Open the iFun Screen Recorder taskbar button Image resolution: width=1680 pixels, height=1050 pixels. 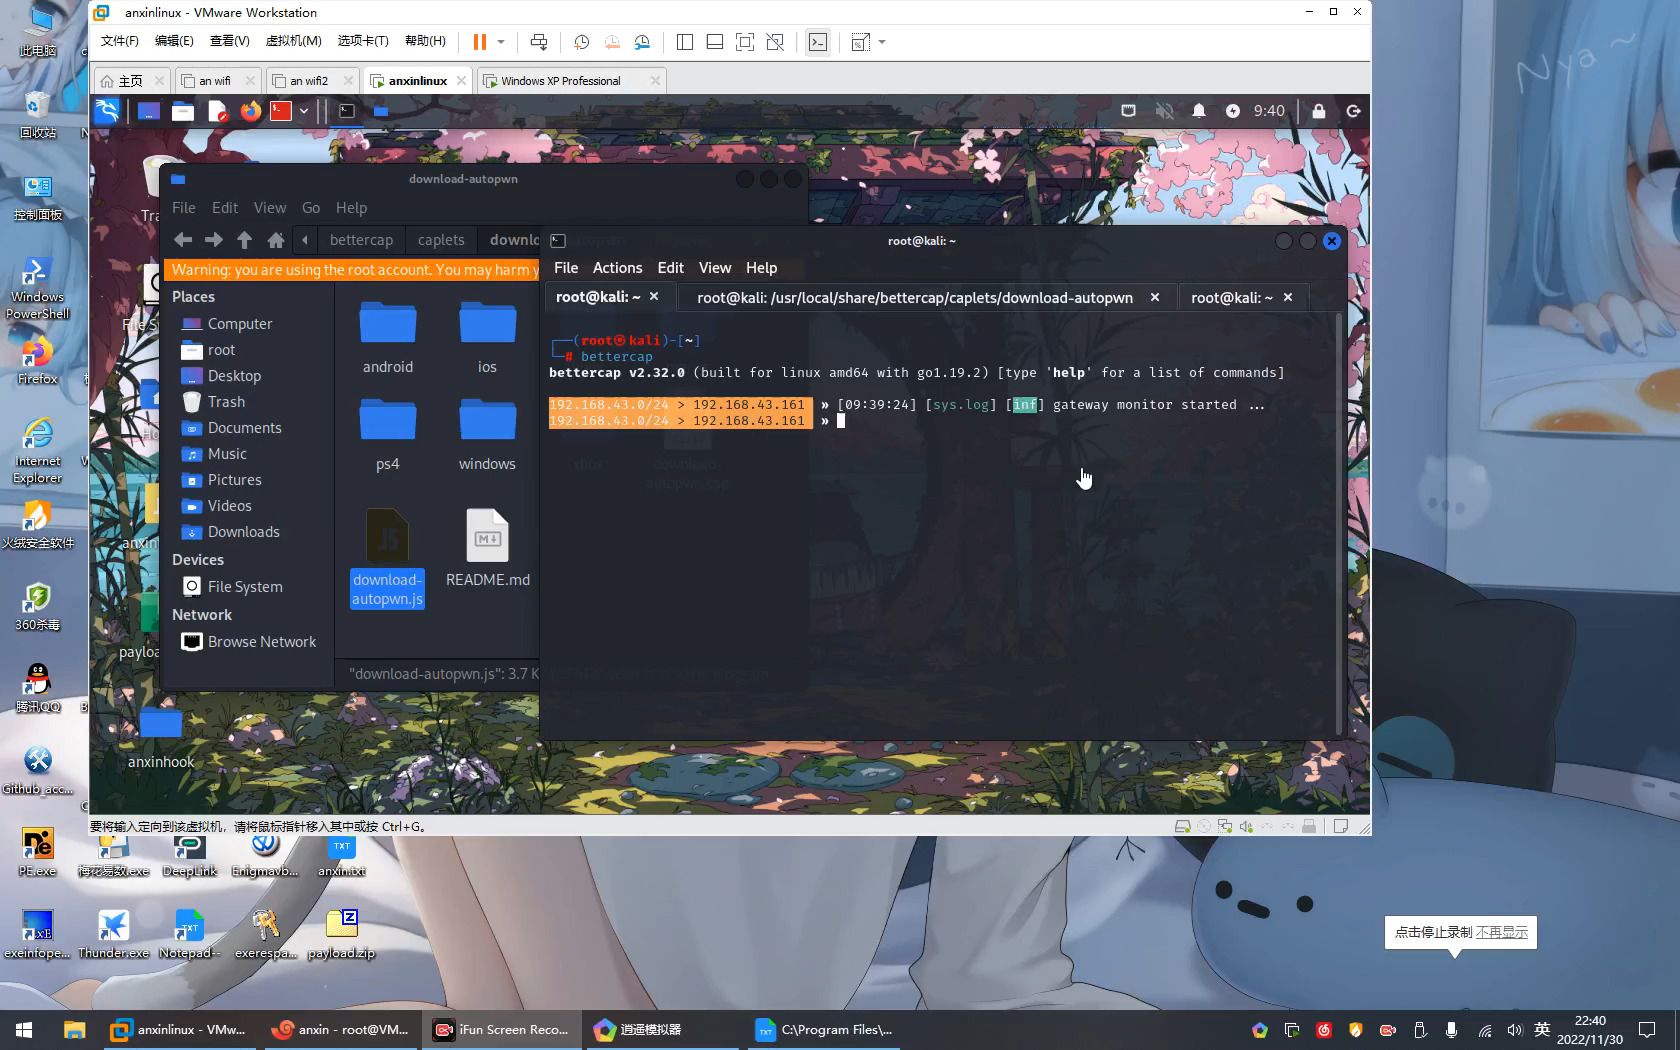point(502,1029)
